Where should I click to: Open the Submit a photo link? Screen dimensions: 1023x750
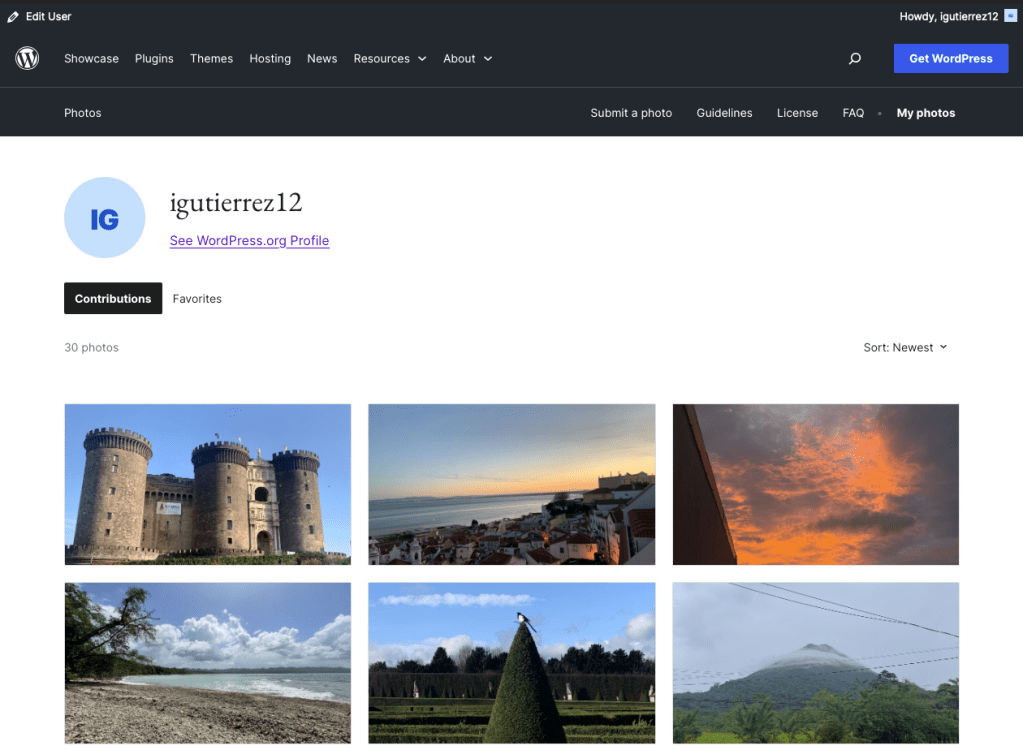pyautogui.click(x=631, y=113)
